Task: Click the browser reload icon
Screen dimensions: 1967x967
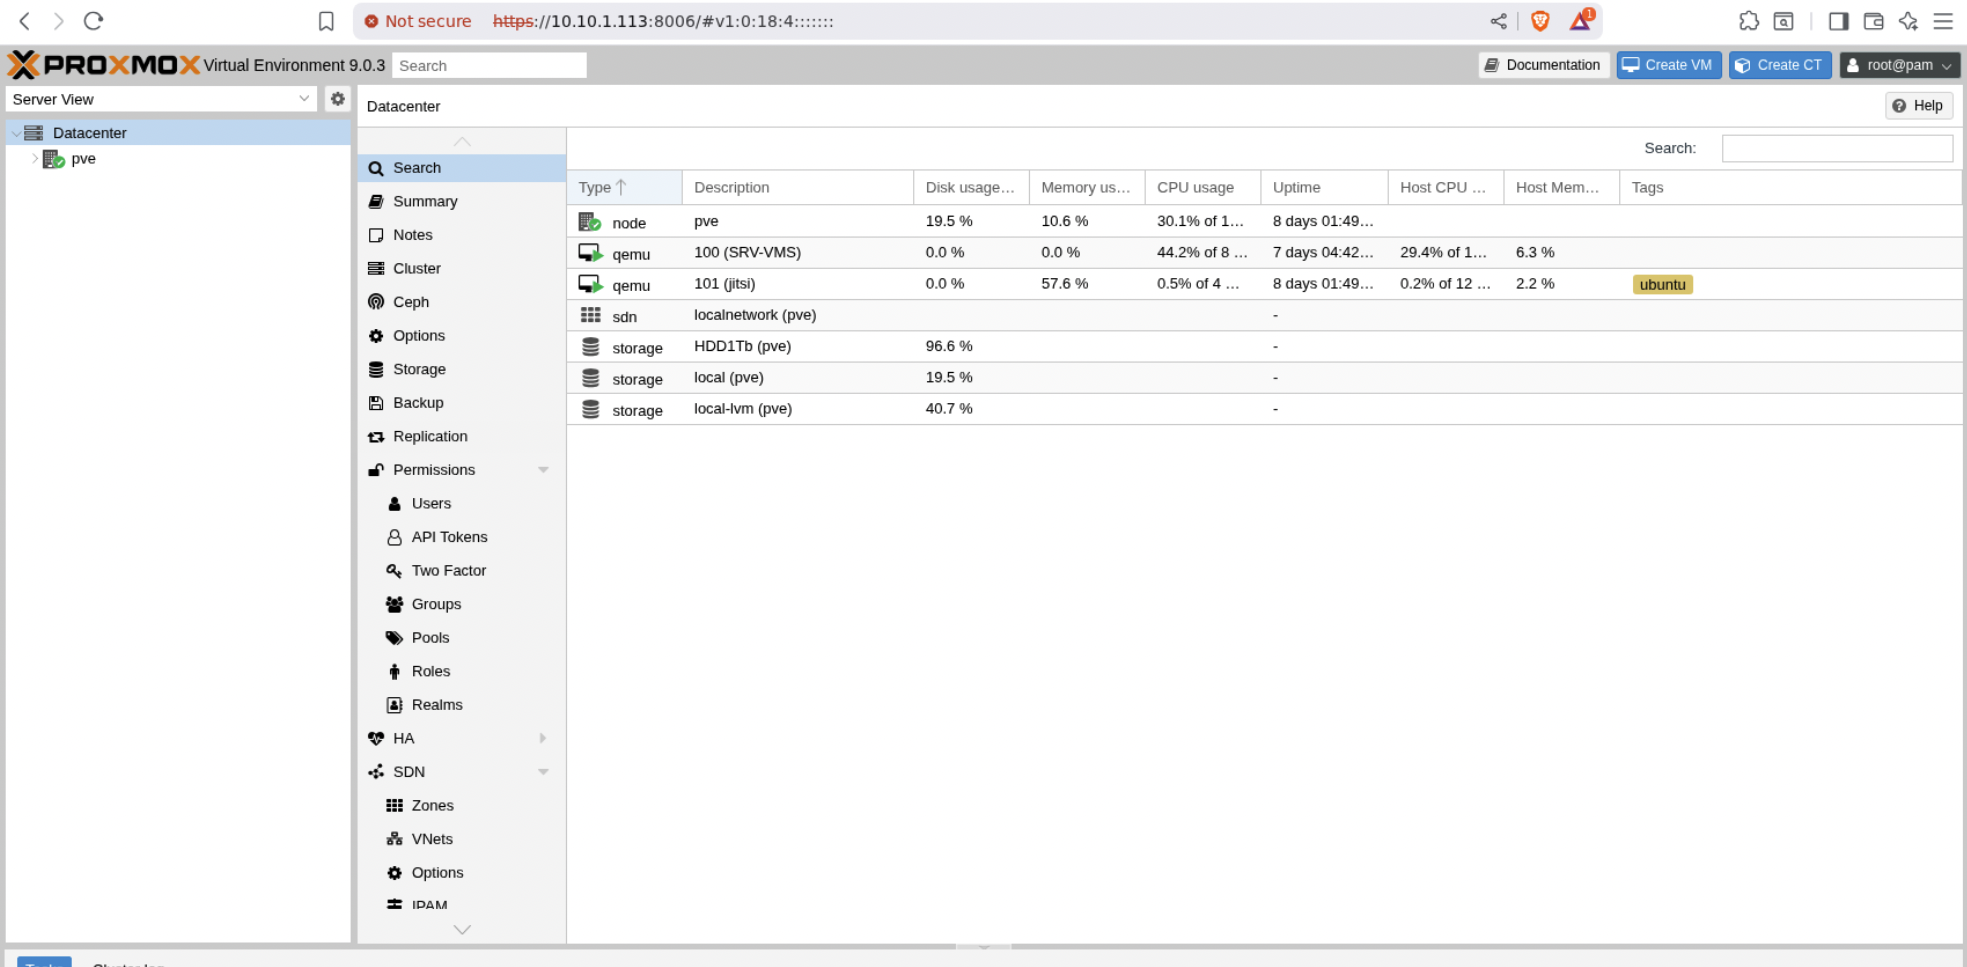Action: 93,21
